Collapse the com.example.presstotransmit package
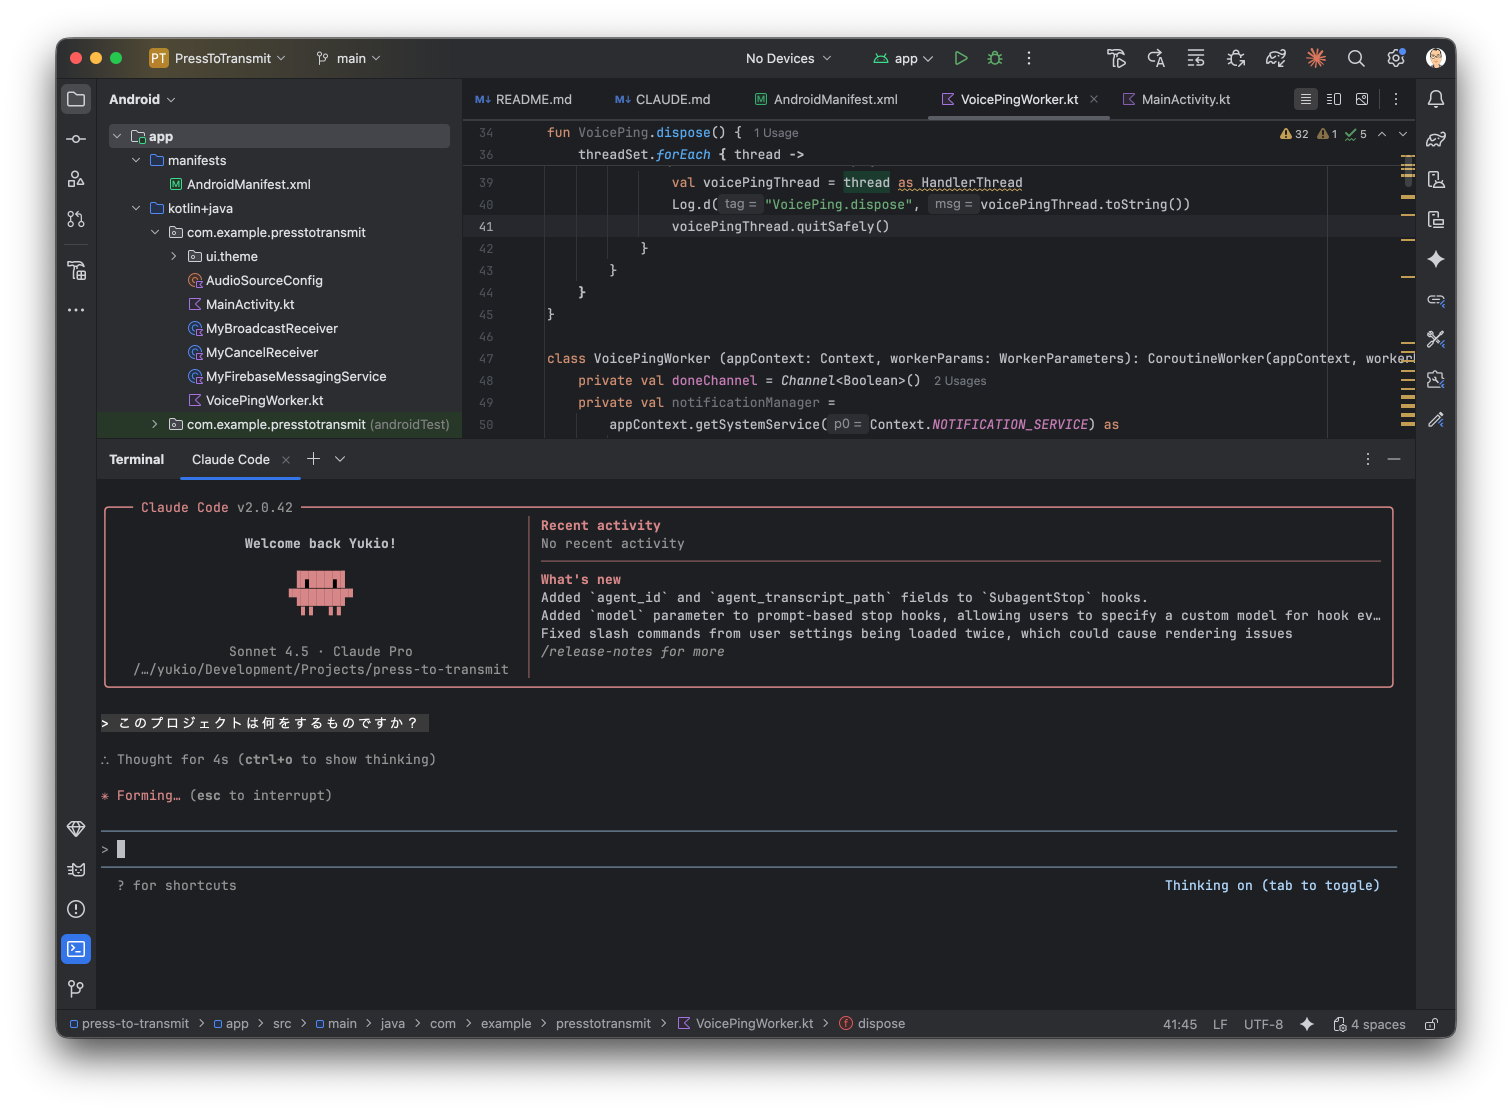The width and height of the screenshot is (1512, 1112). pos(154,232)
